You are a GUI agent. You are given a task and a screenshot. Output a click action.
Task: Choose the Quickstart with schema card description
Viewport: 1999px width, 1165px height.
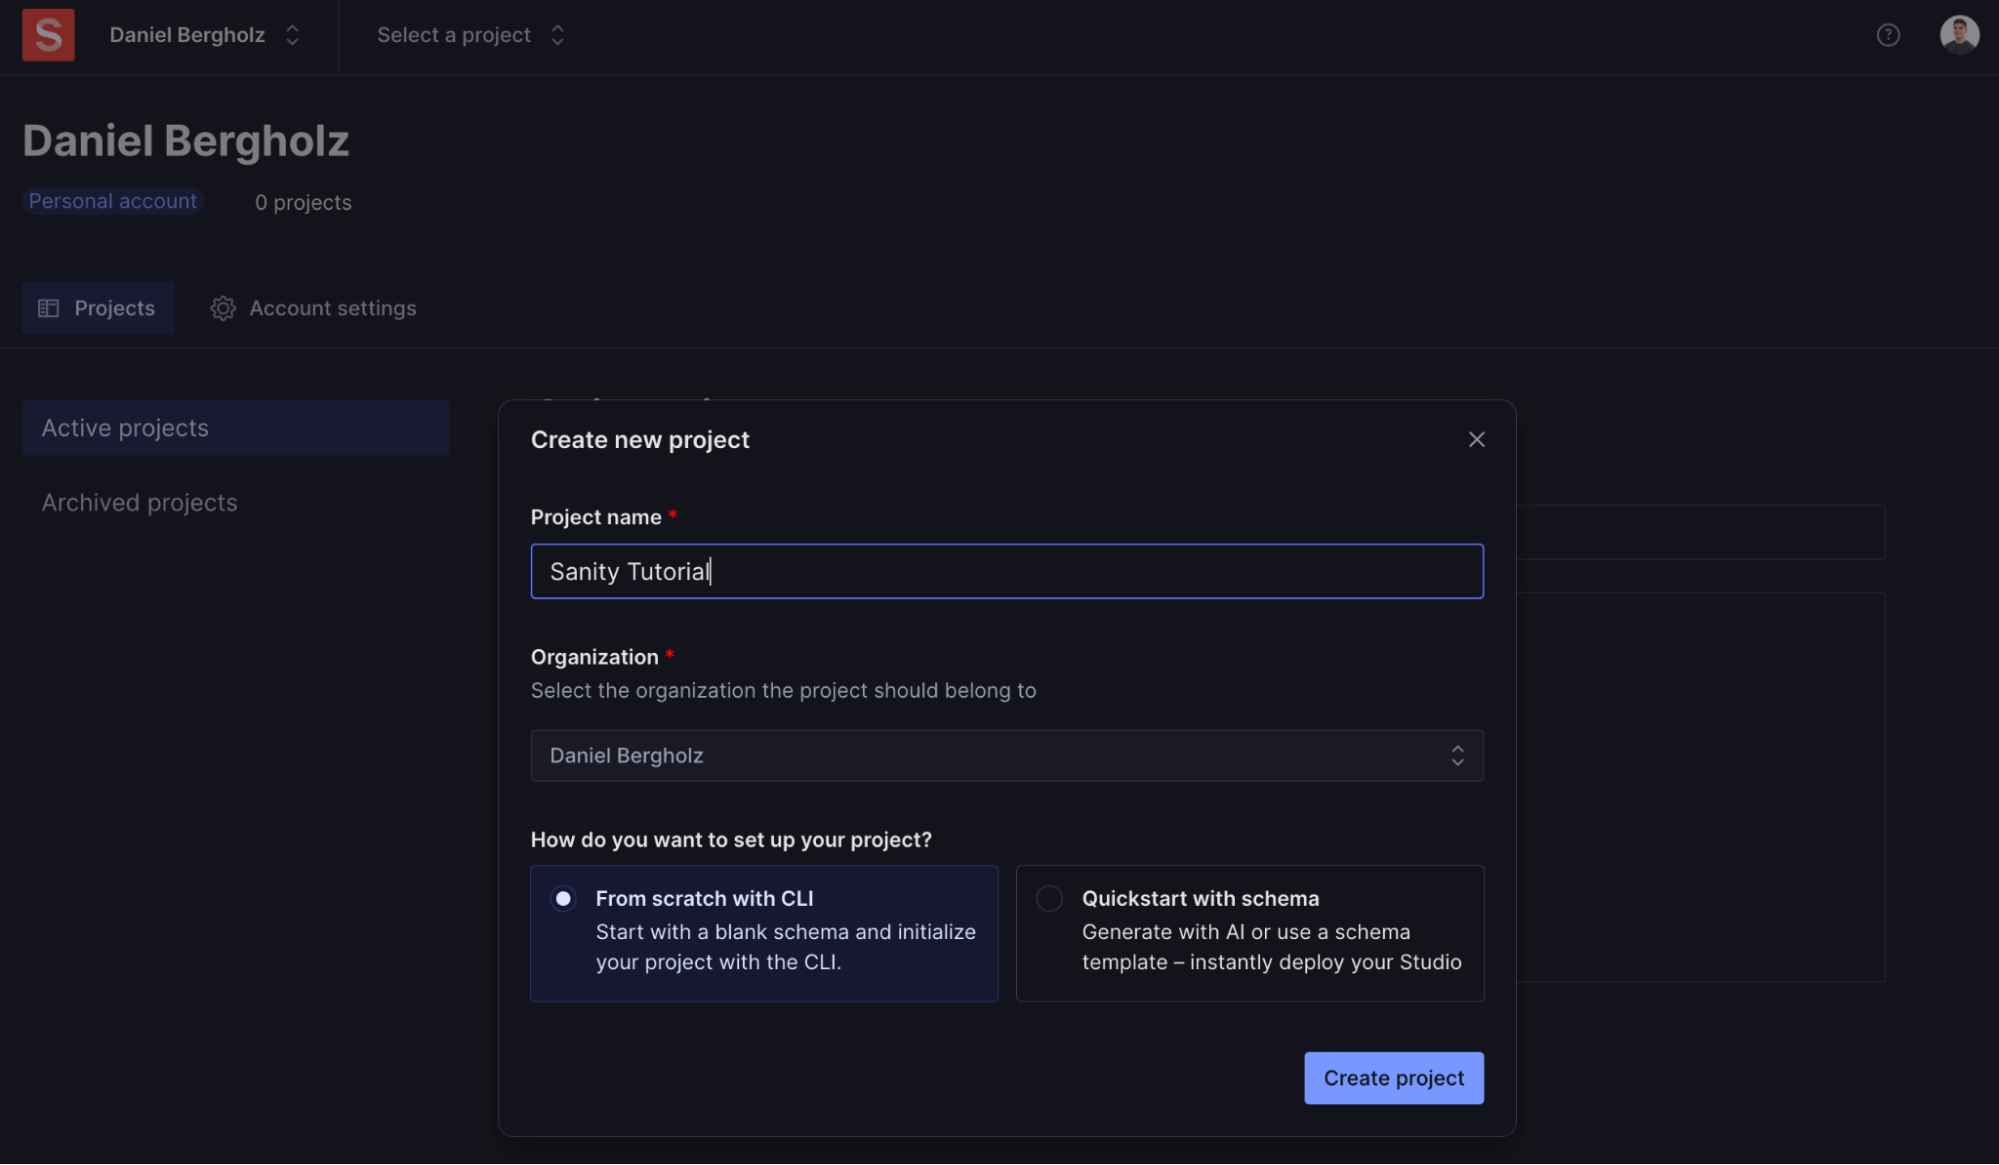pos(1270,947)
